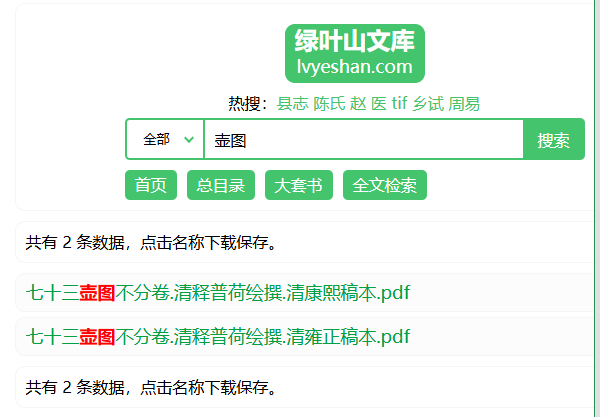Click the 绿叶山文库 lvyeshan.com logo

click(x=355, y=54)
